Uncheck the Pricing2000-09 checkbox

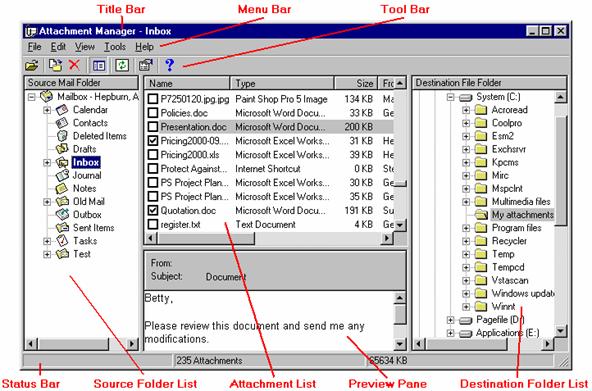tap(153, 141)
